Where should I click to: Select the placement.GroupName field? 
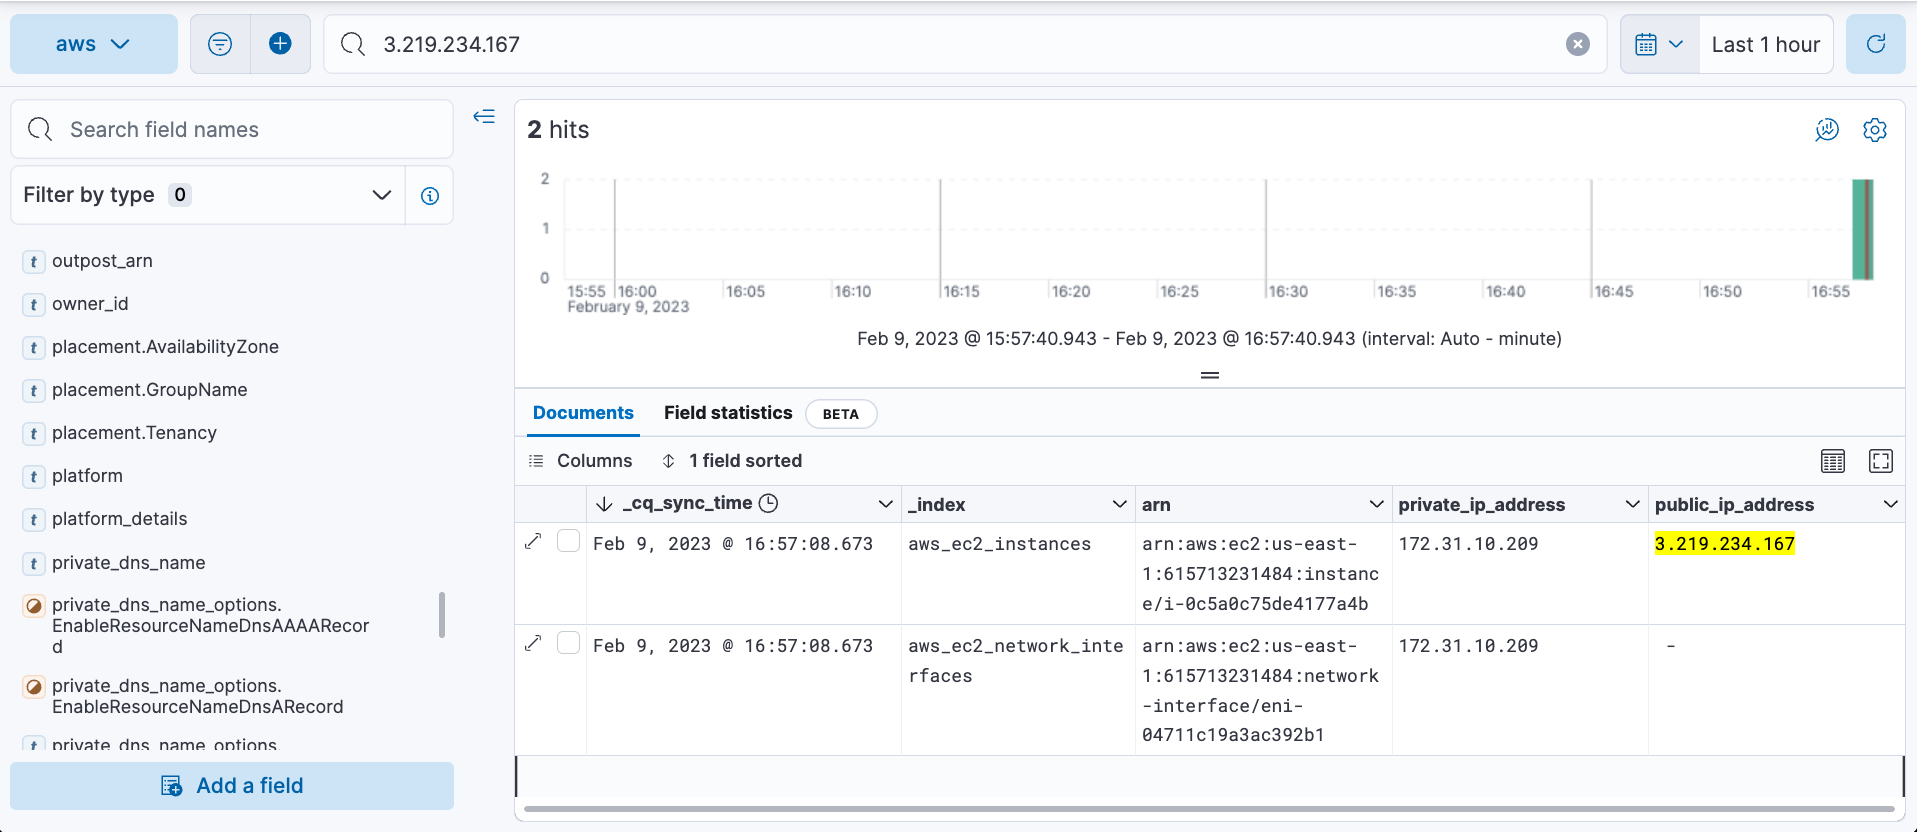[x=149, y=390]
